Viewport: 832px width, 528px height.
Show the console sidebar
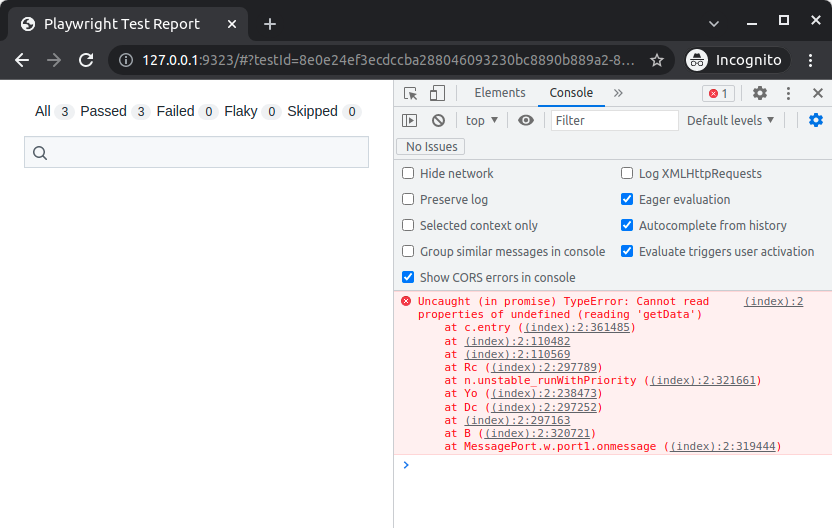(410, 120)
